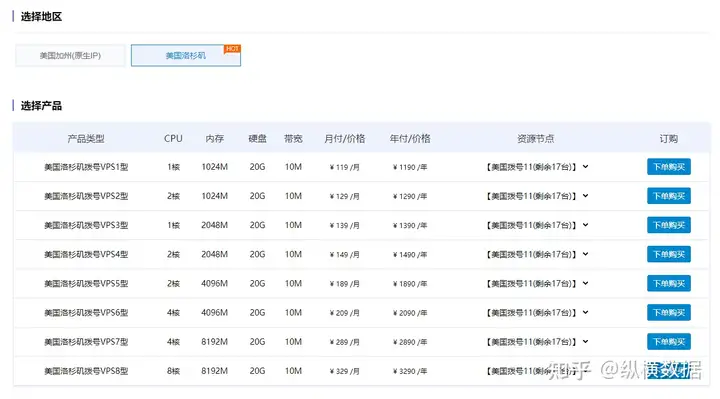
Task: Click product name 美国洛杉矶拨号VPS6型
Action: click(86, 313)
